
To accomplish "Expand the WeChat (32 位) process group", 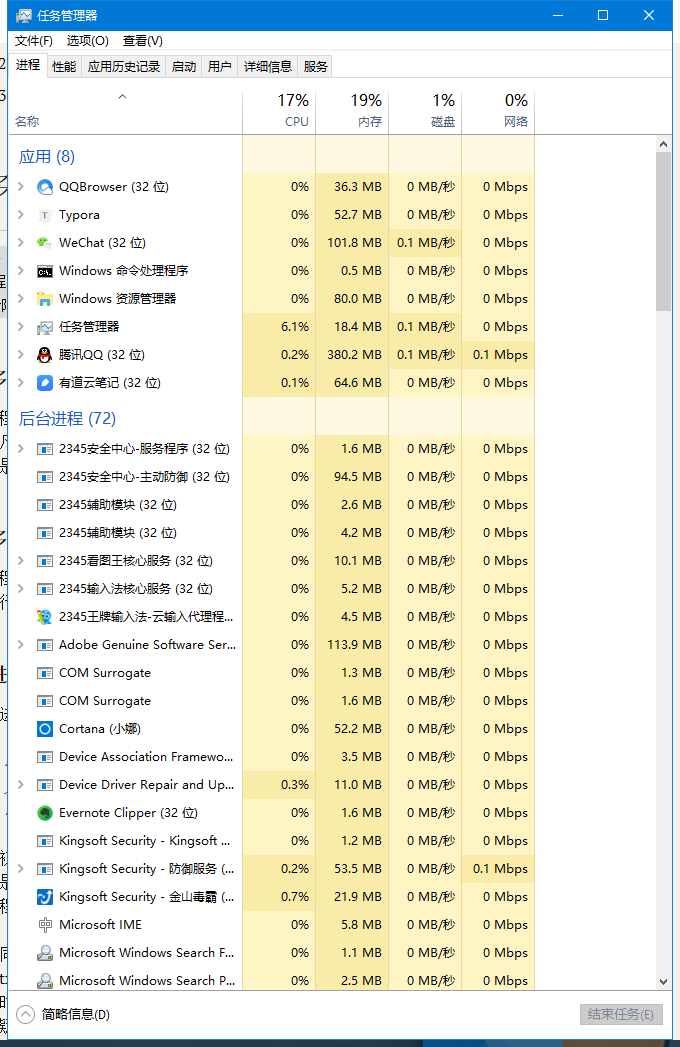I will [x=21, y=243].
